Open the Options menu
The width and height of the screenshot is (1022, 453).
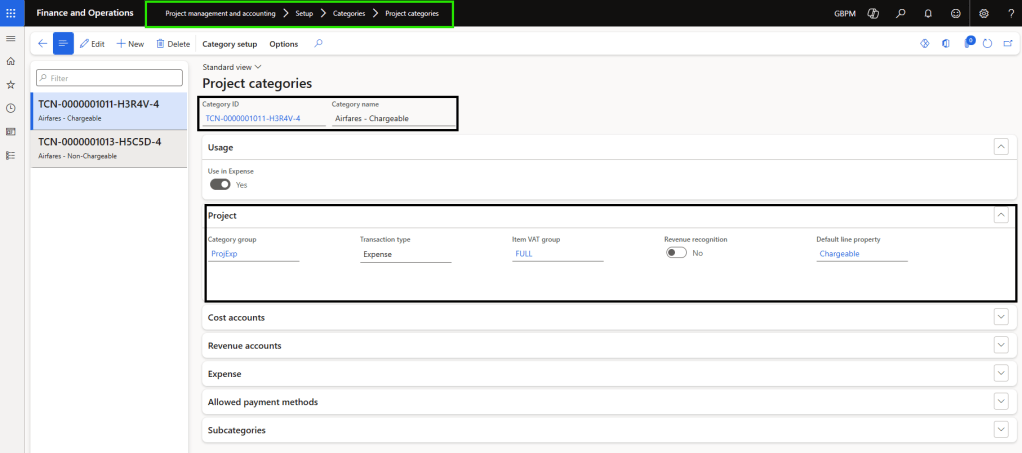pyautogui.click(x=283, y=44)
